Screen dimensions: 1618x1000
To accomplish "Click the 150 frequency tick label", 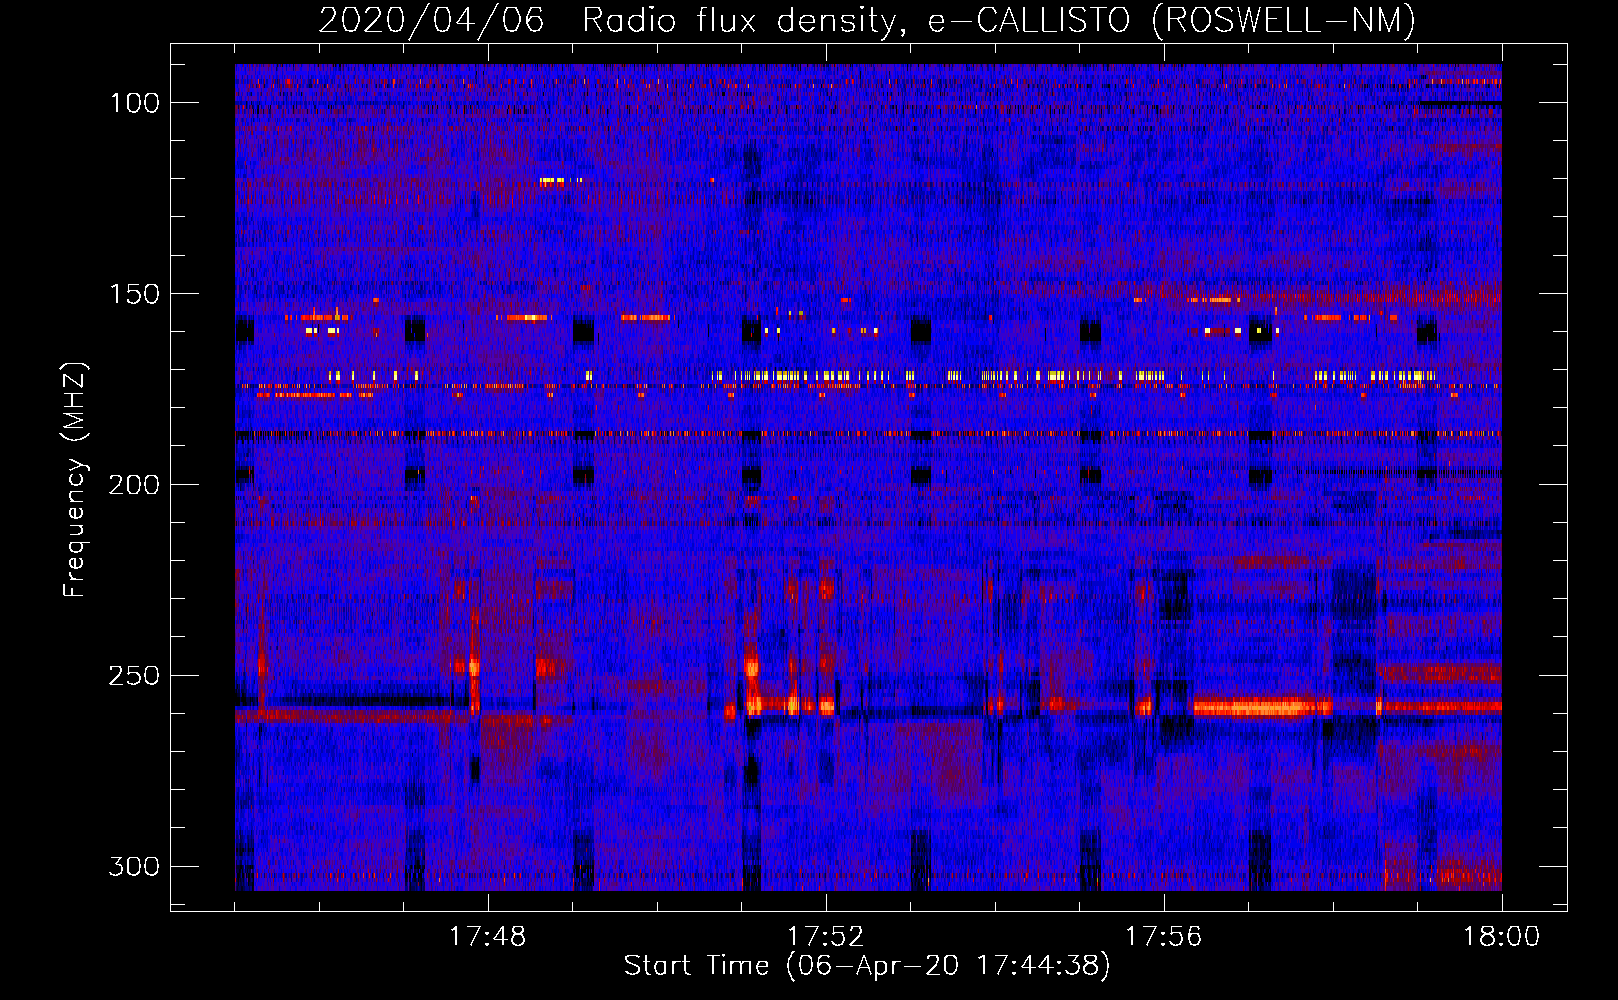I will coord(135,294).
